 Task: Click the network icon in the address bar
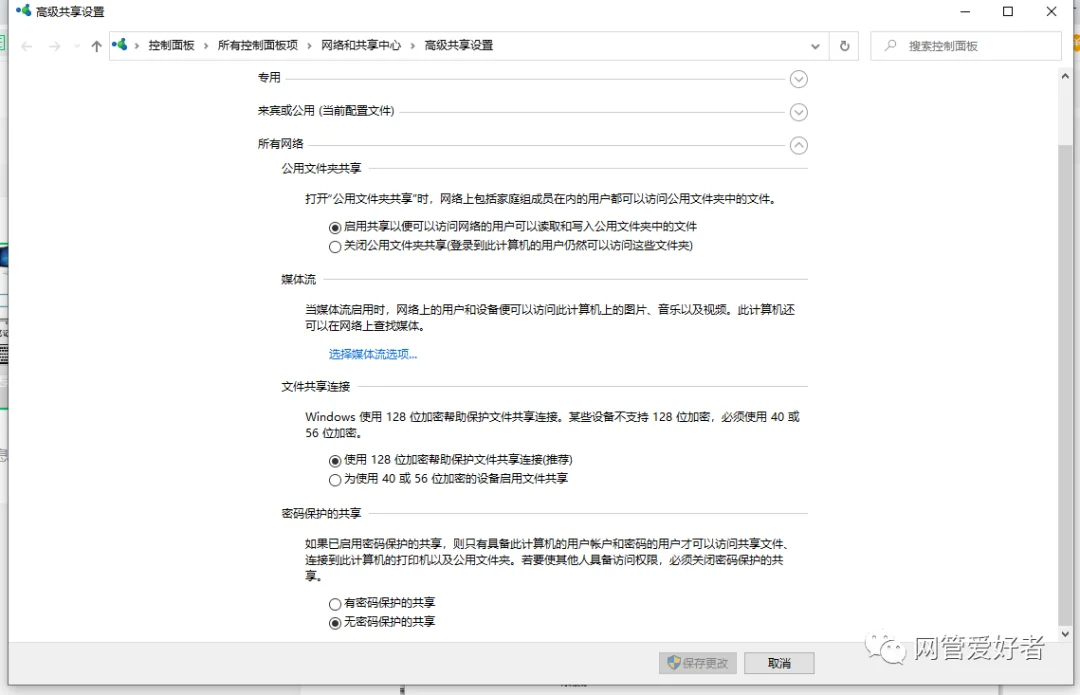(x=119, y=45)
